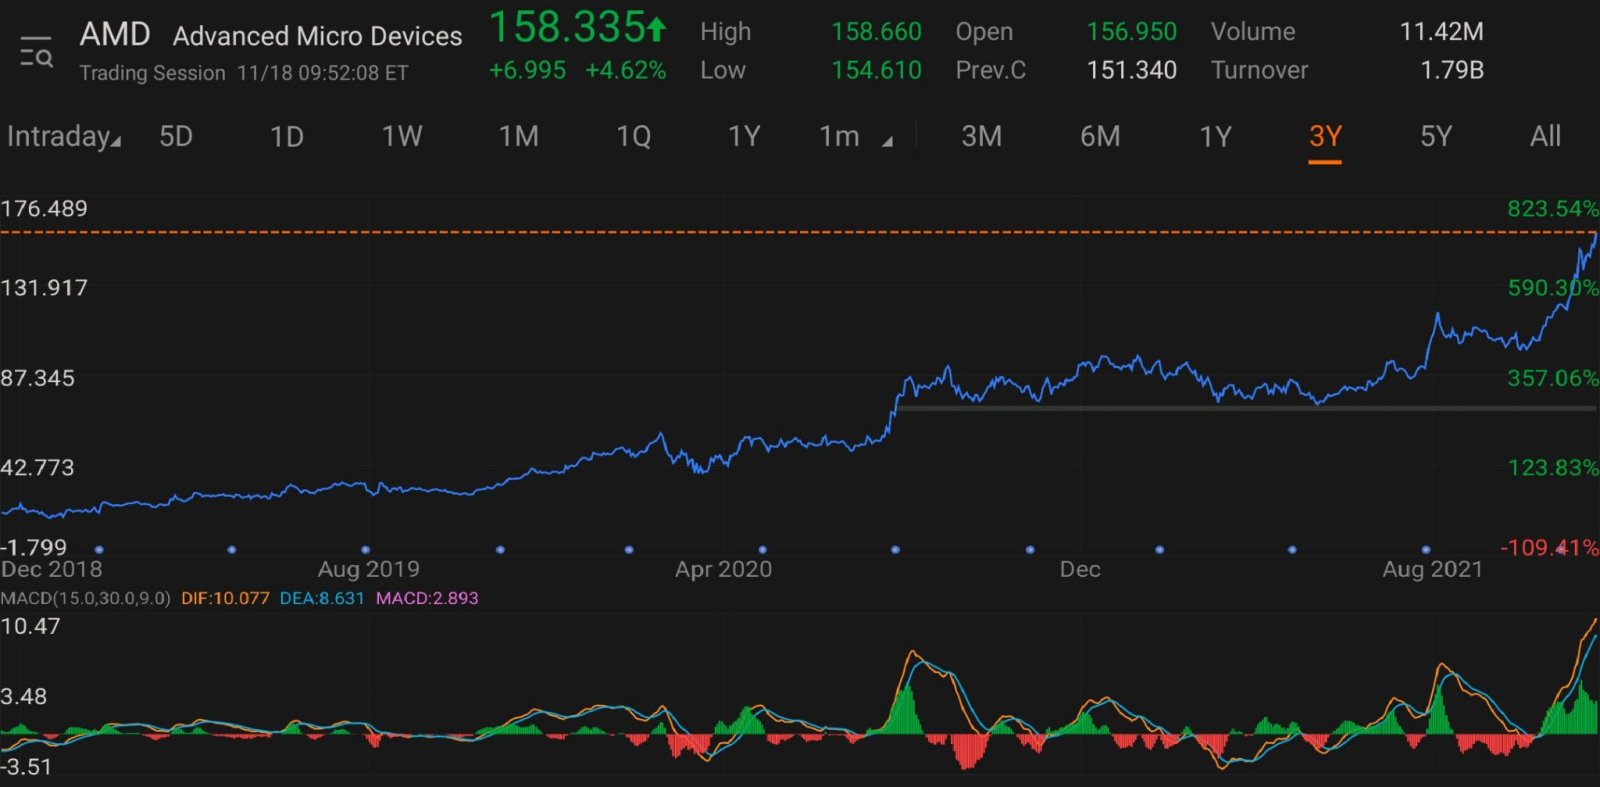Switch to the 1W chart tab
Image resolution: width=1600 pixels, height=787 pixels.
[402, 136]
